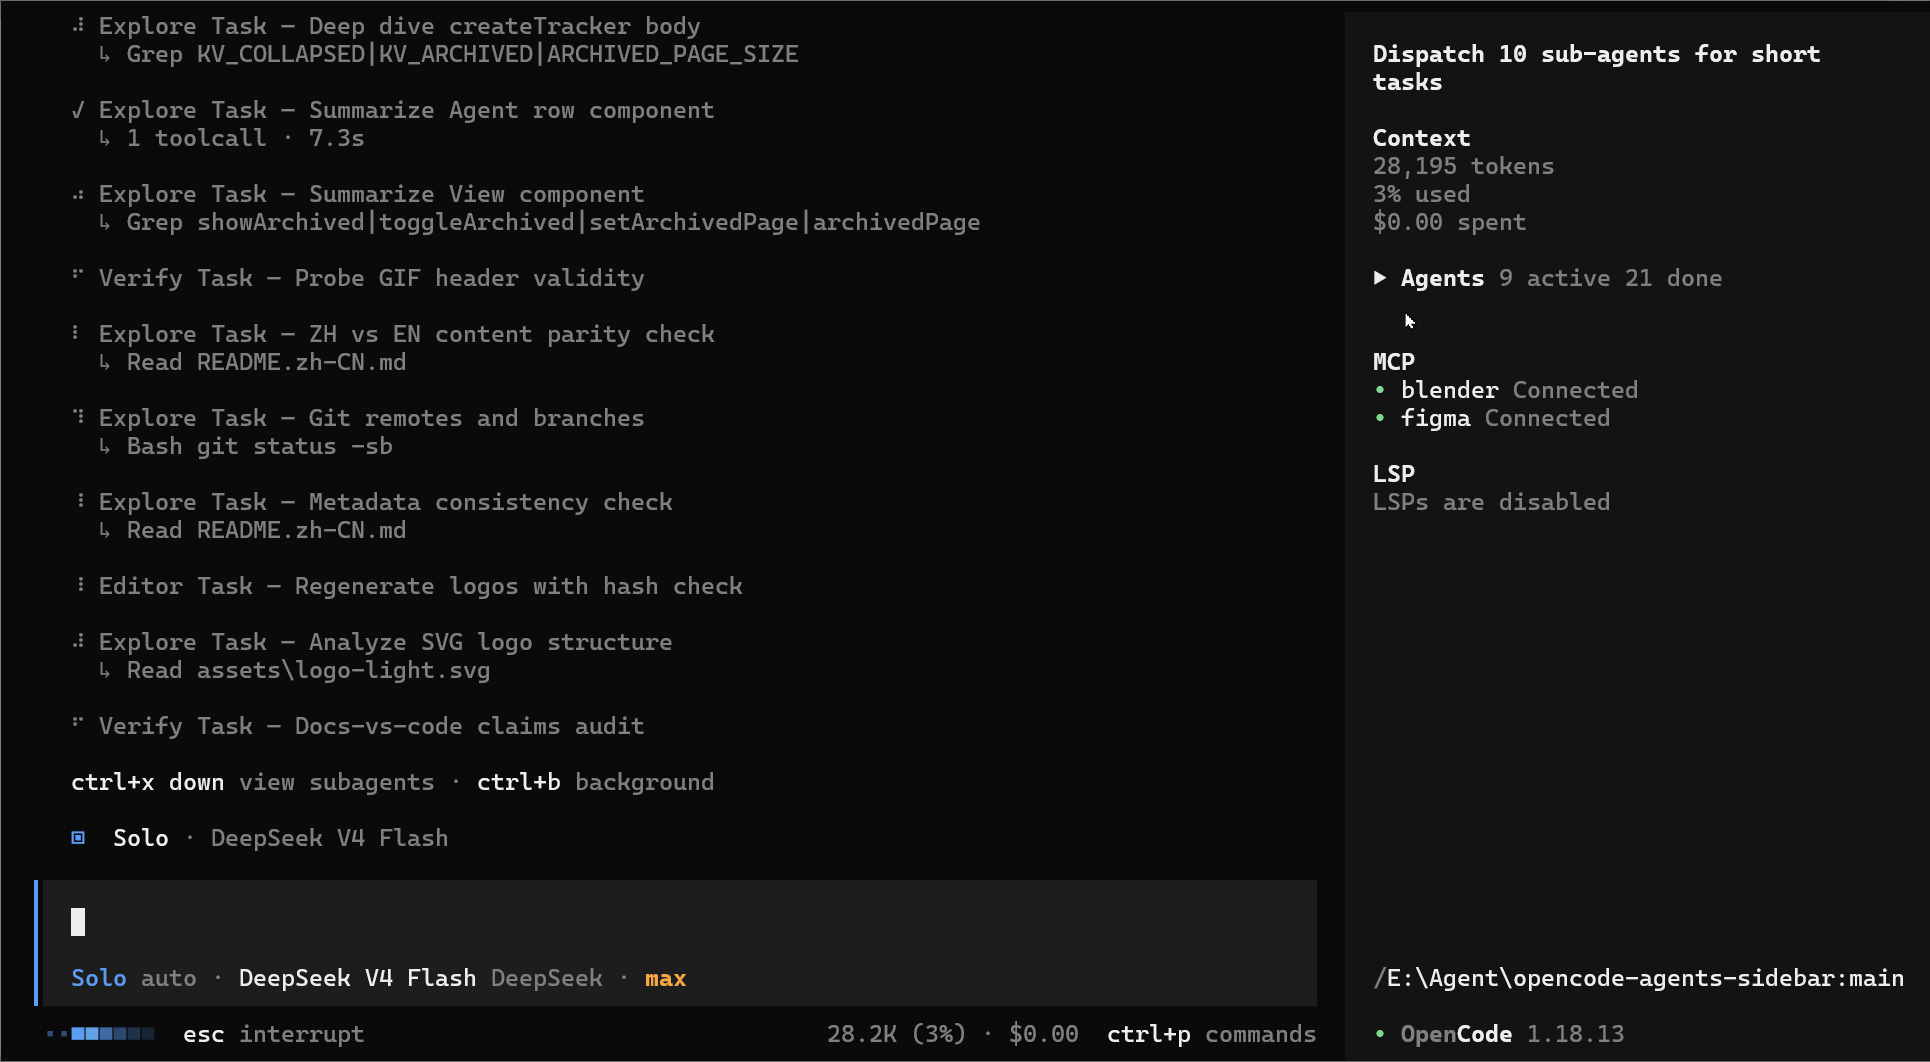Click the '1 toolcall · 7.3s' line
Image resolution: width=1930 pixels, height=1062 pixels.
[x=231, y=138]
